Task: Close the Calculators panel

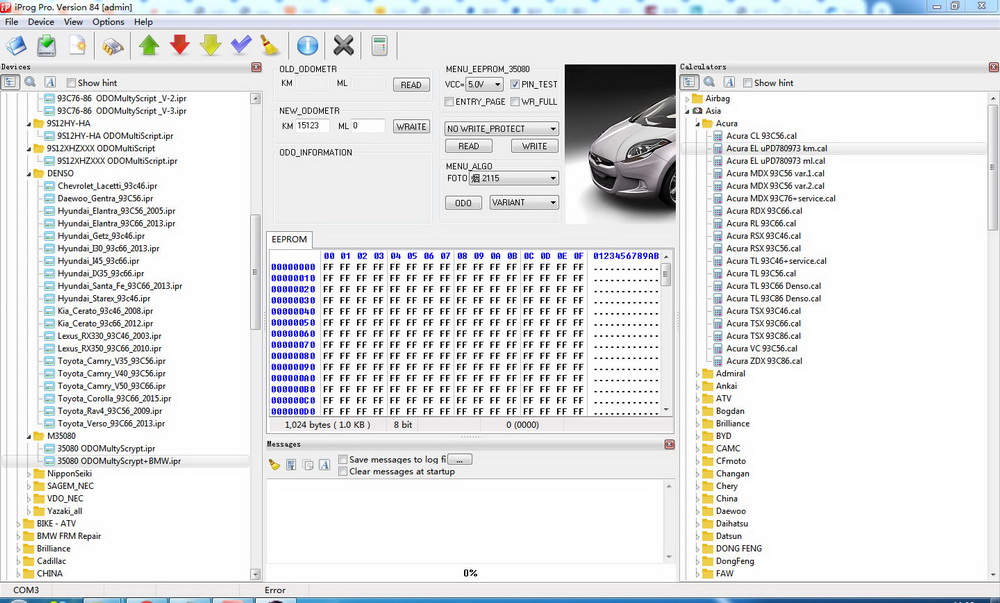Action: (994, 67)
